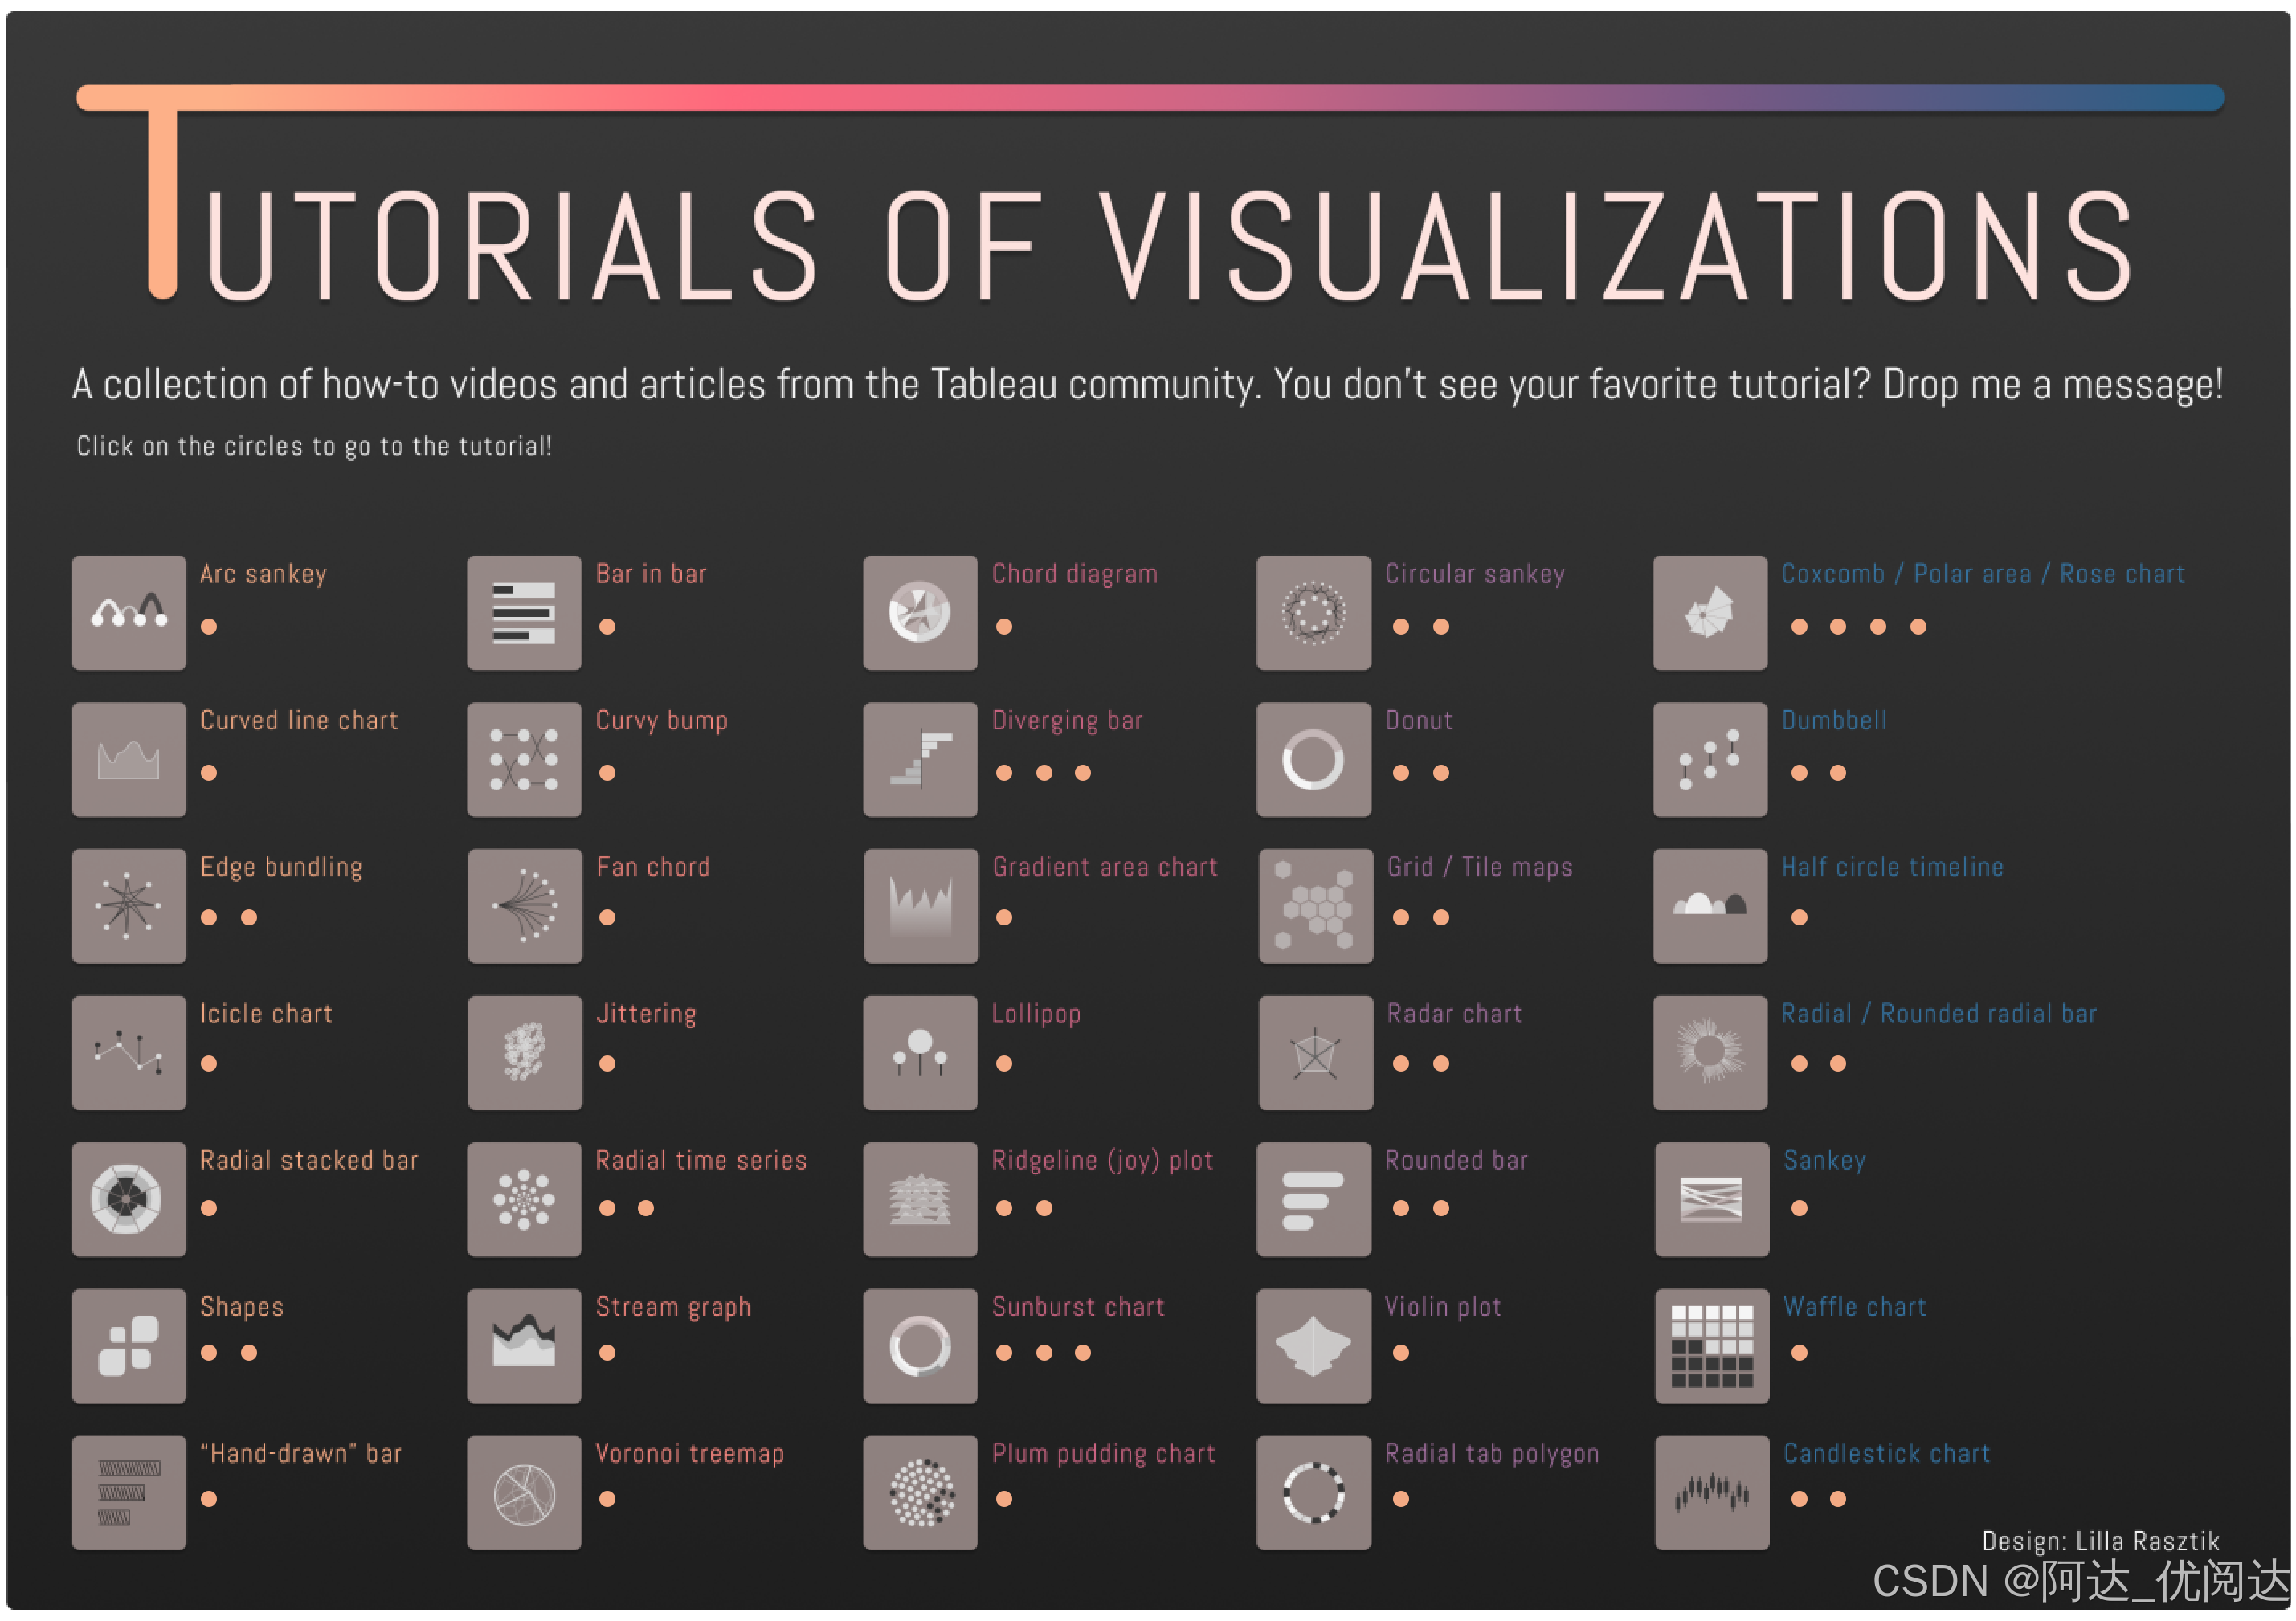Click the Waffle chart grid icon
The height and width of the screenshot is (1621, 2296).
(x=1711, y=1345)
